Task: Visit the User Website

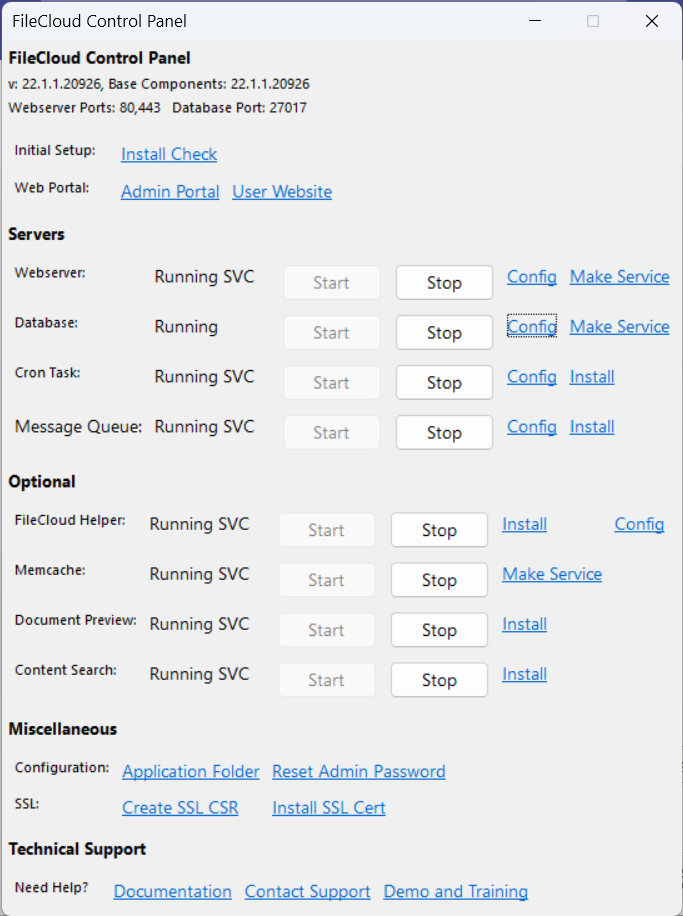Action: 282,191
